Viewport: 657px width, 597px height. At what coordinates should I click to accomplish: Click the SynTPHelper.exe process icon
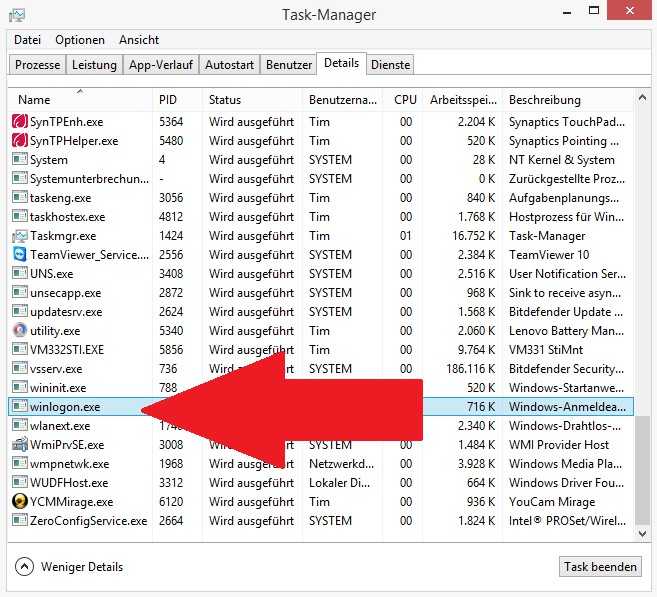[20, 140]
